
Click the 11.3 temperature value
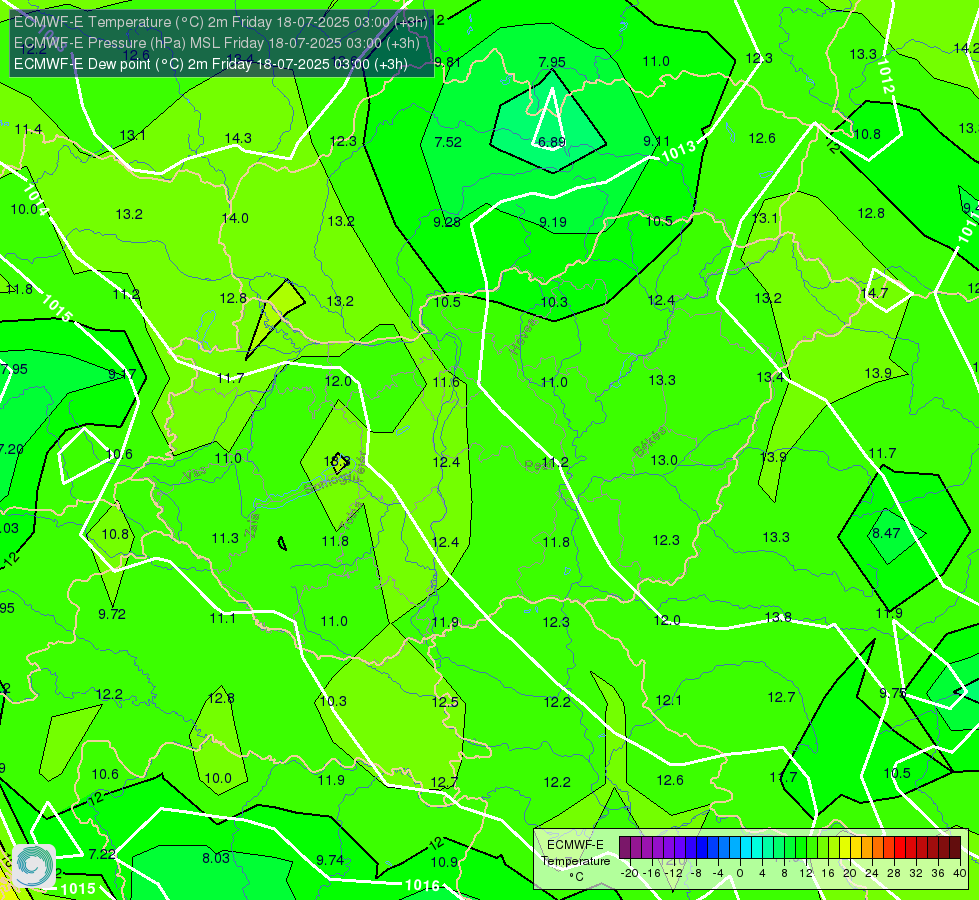tap(225, 538)
